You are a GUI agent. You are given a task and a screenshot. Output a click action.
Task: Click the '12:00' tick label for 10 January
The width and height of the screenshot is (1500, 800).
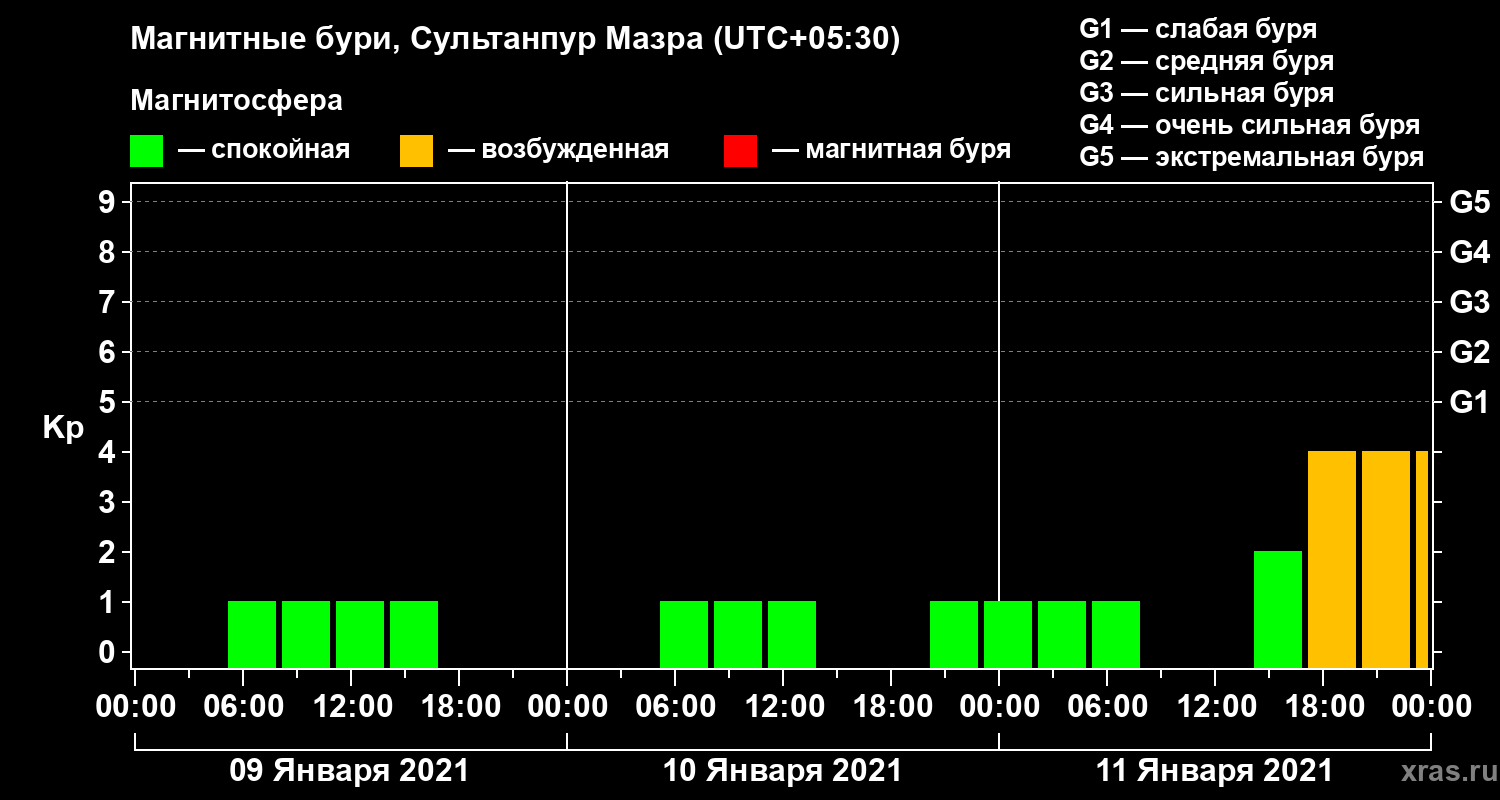[783, 706]
